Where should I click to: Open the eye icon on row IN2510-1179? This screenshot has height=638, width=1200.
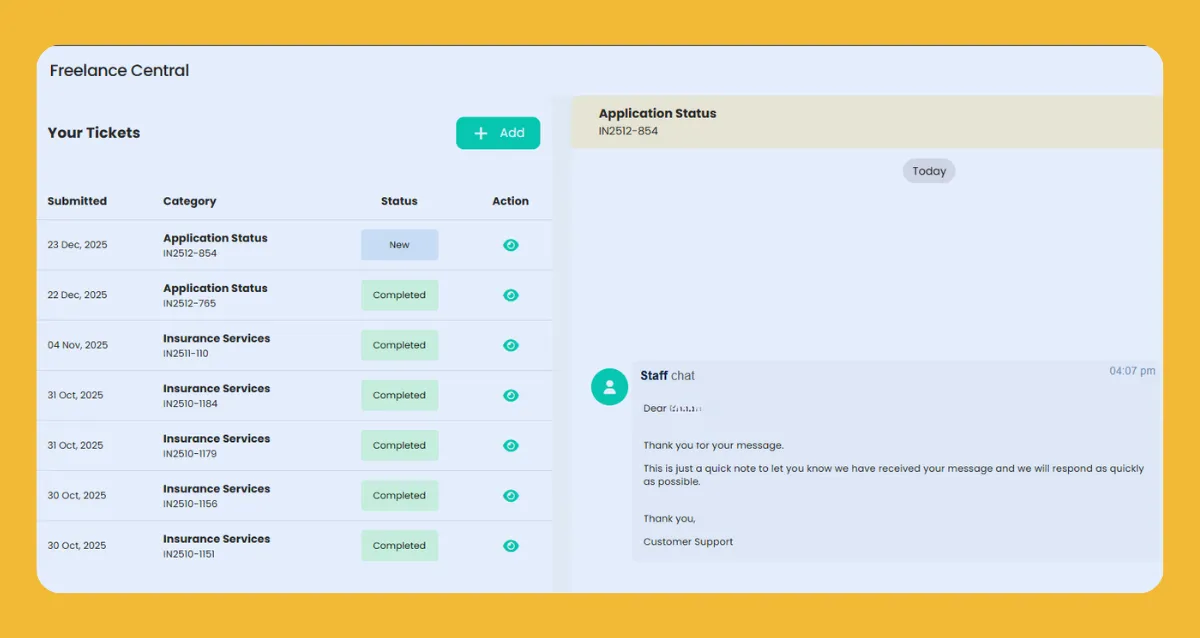[x=511, y=444]
